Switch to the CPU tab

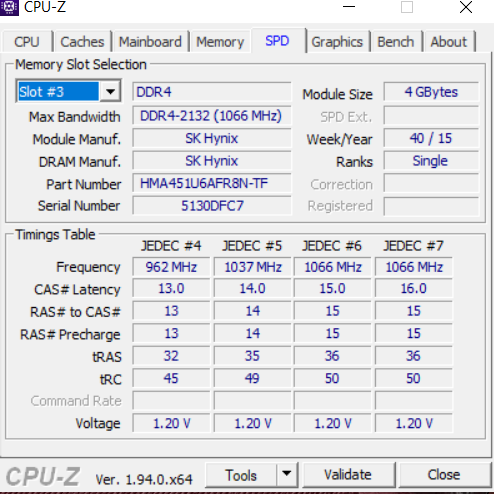point(27,42)
